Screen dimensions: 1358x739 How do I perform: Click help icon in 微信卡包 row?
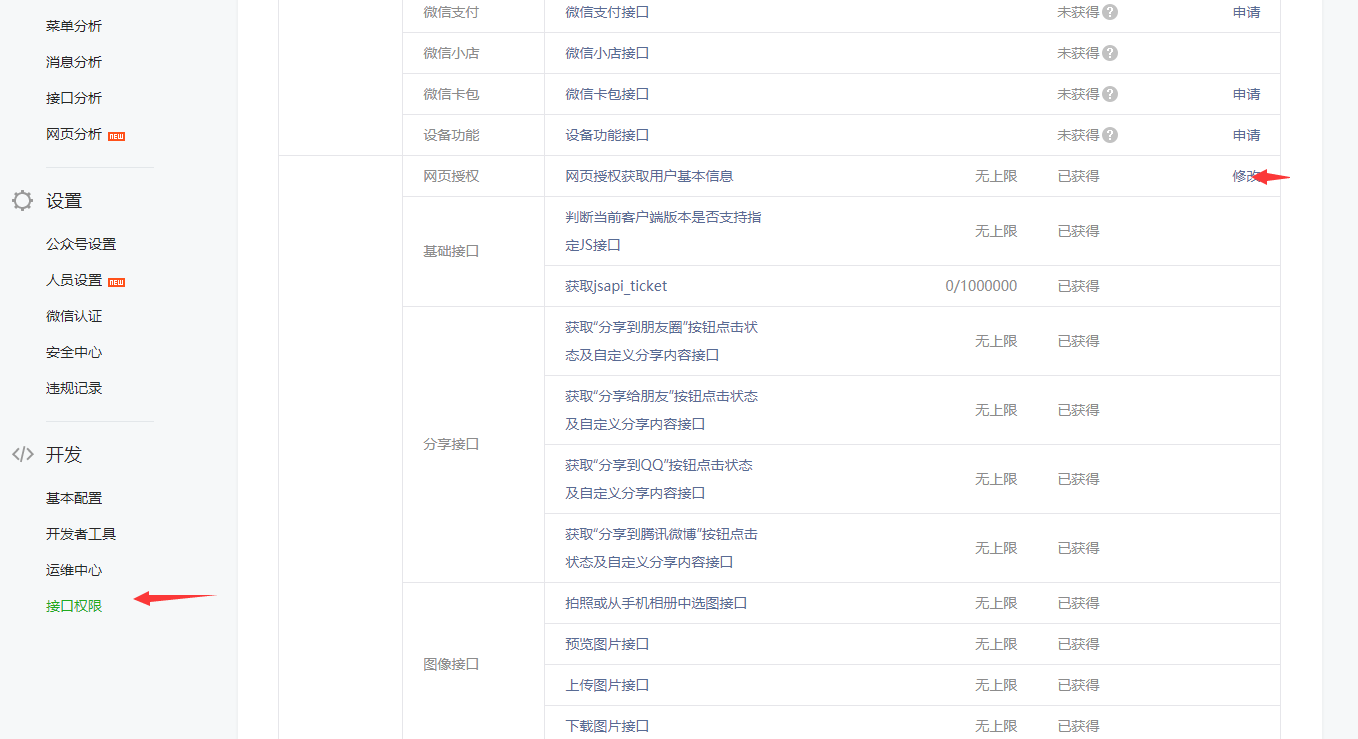coord(1110,94)
